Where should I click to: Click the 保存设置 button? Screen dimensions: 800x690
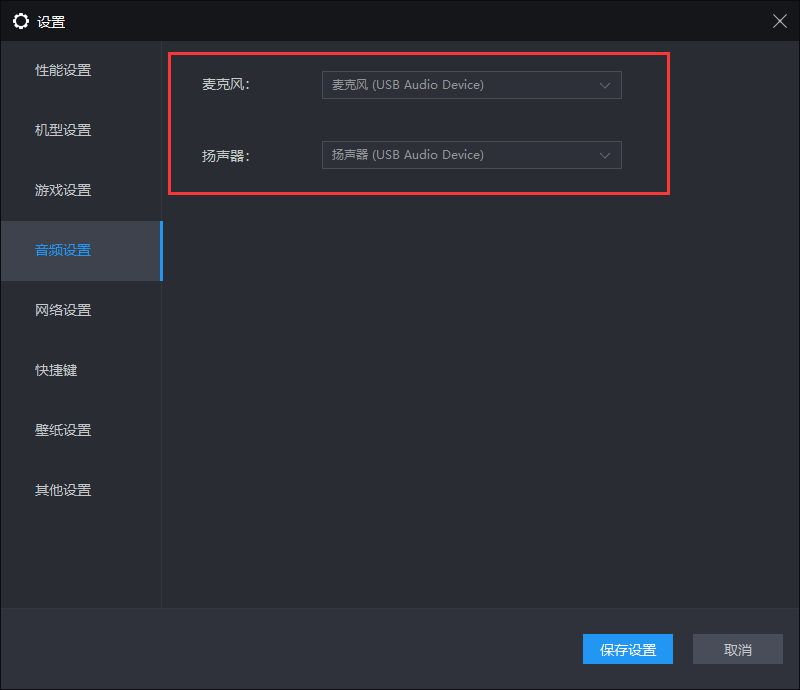628,650
